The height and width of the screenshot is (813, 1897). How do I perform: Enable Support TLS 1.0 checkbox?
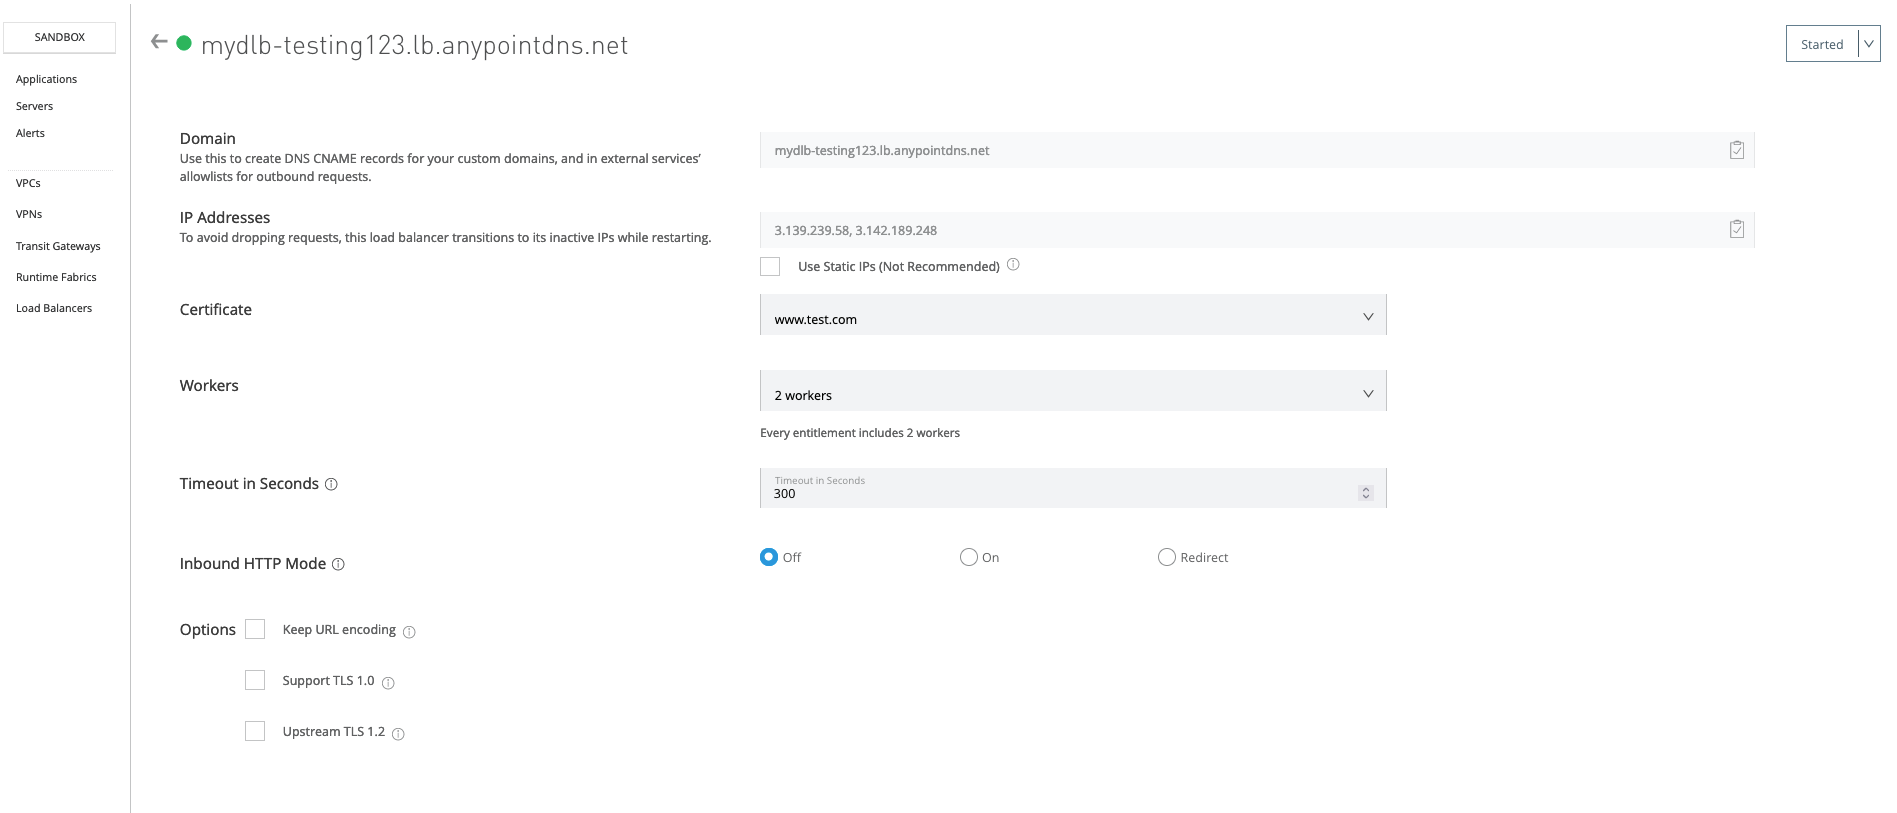tap(255, 680)
